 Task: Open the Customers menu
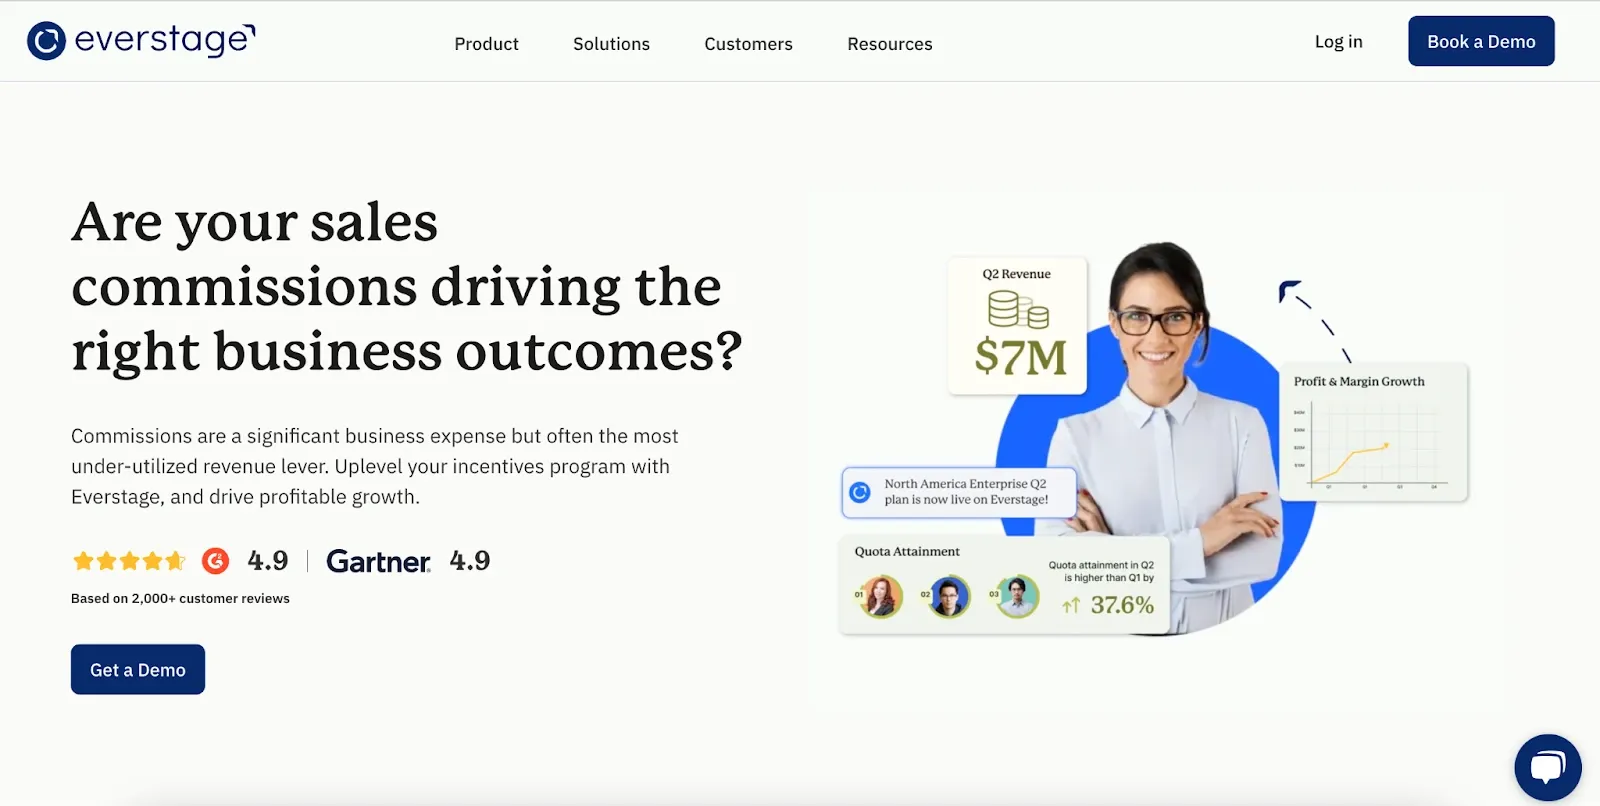pyautogui.click(x=748, y=44)
